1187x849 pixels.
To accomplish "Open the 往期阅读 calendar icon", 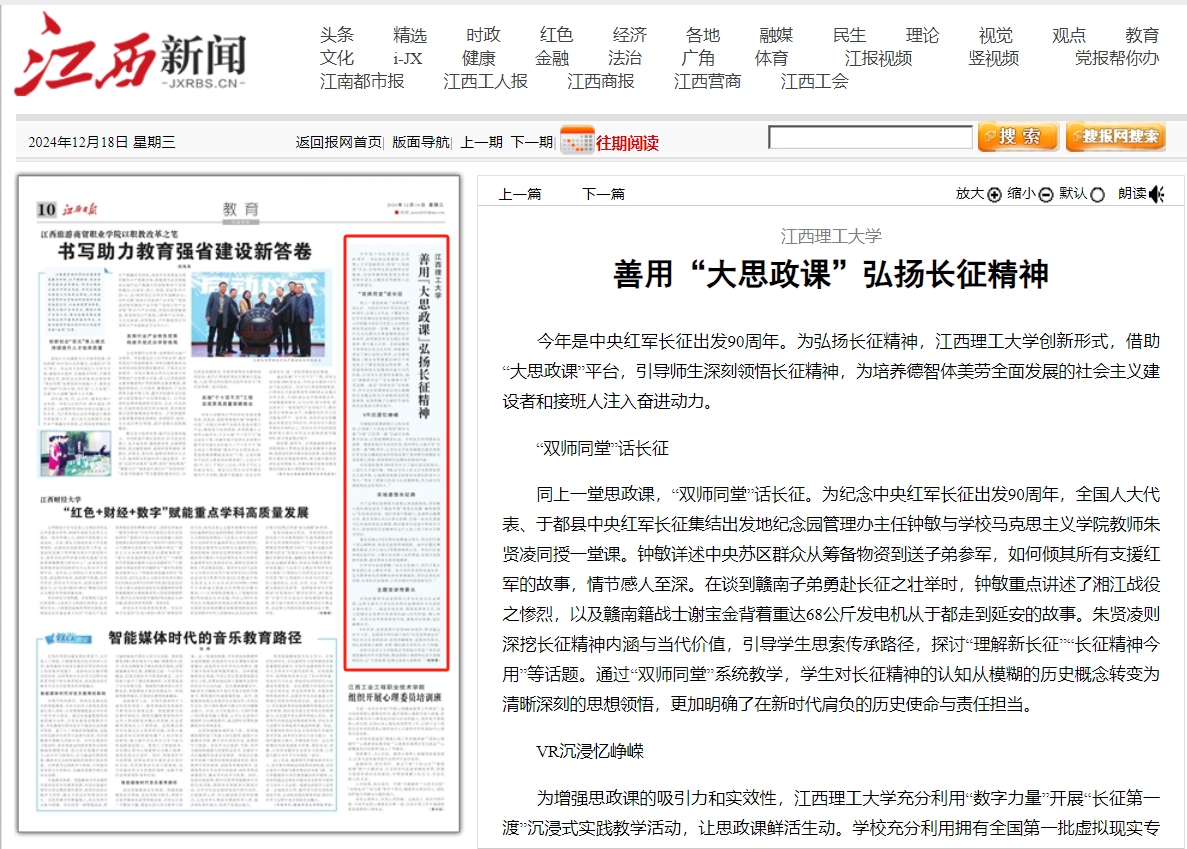I will point(577,141).
